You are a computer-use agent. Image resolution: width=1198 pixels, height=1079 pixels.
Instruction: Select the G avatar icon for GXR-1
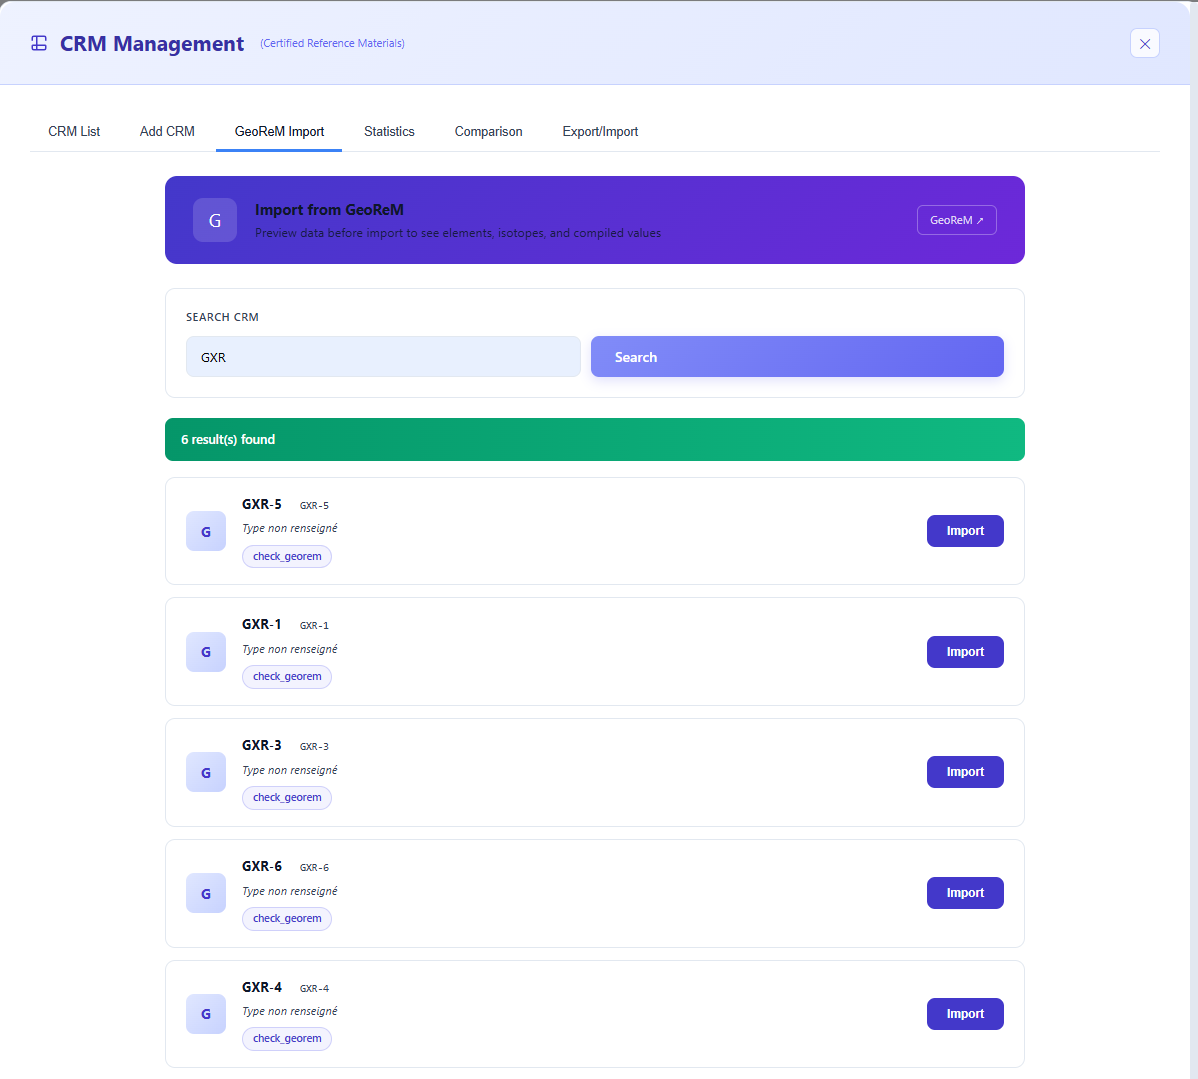[205, 651]
